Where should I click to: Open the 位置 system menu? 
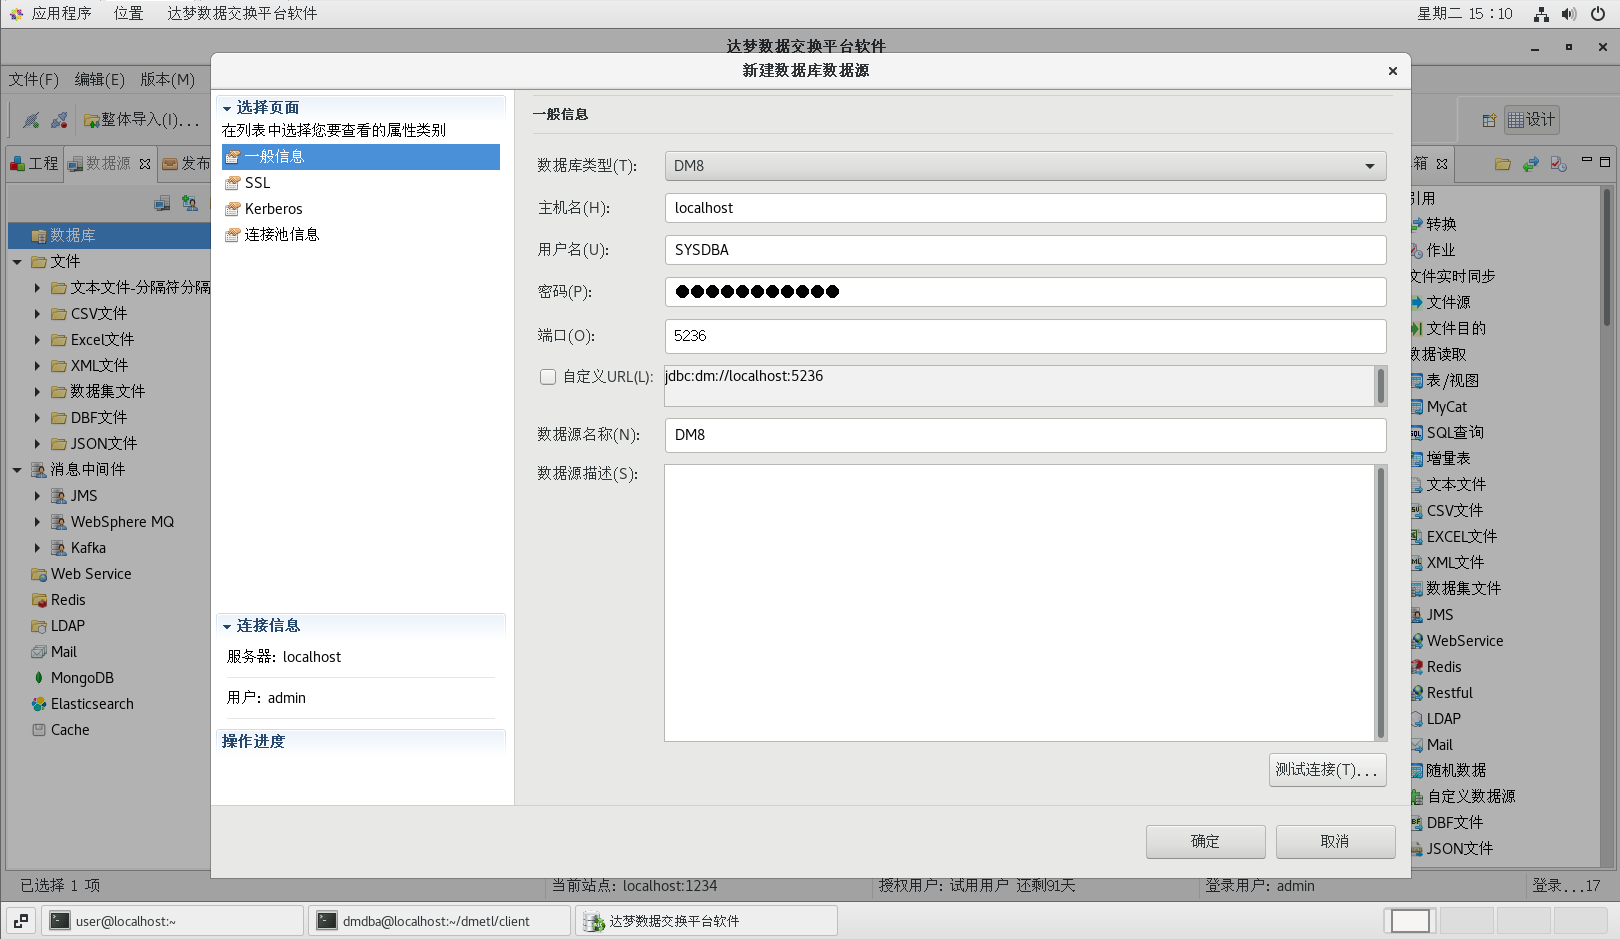(128, 14)
